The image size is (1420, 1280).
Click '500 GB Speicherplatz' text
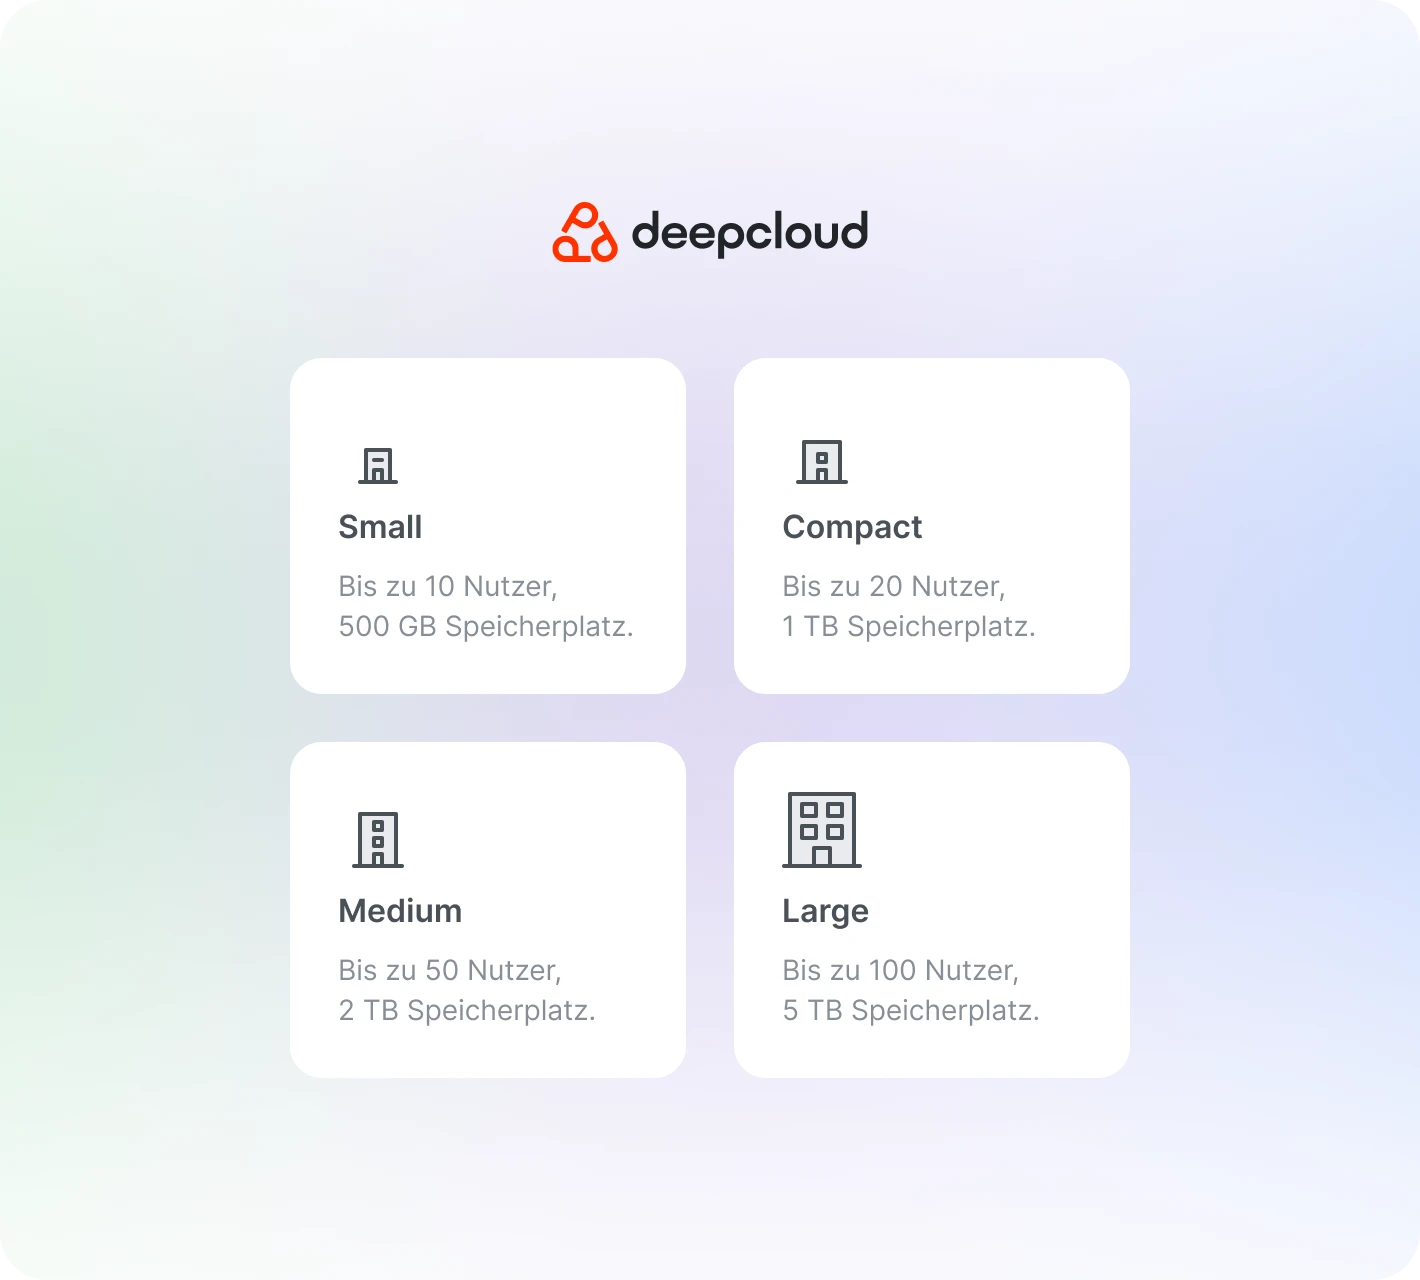pos(485,627)
